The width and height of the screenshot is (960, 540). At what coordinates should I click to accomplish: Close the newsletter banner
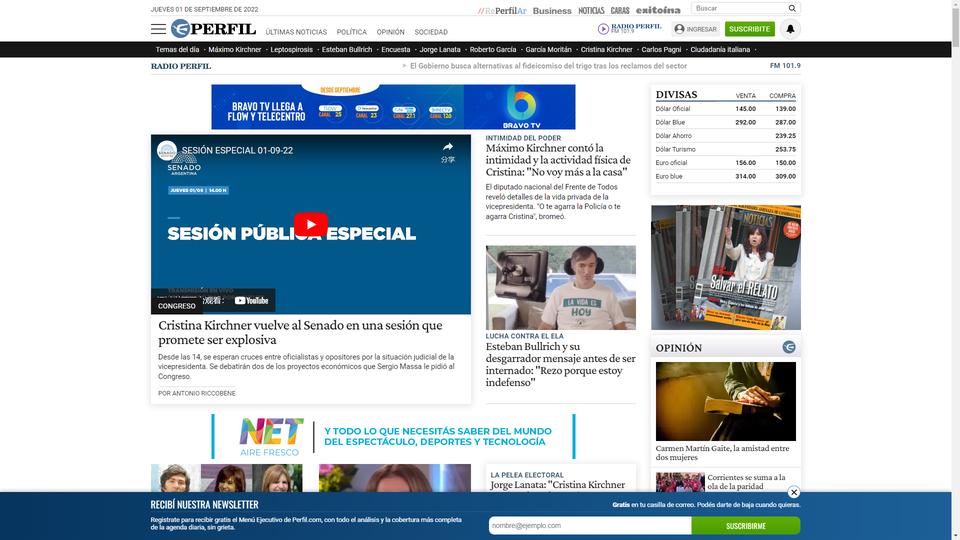point(793,492)
